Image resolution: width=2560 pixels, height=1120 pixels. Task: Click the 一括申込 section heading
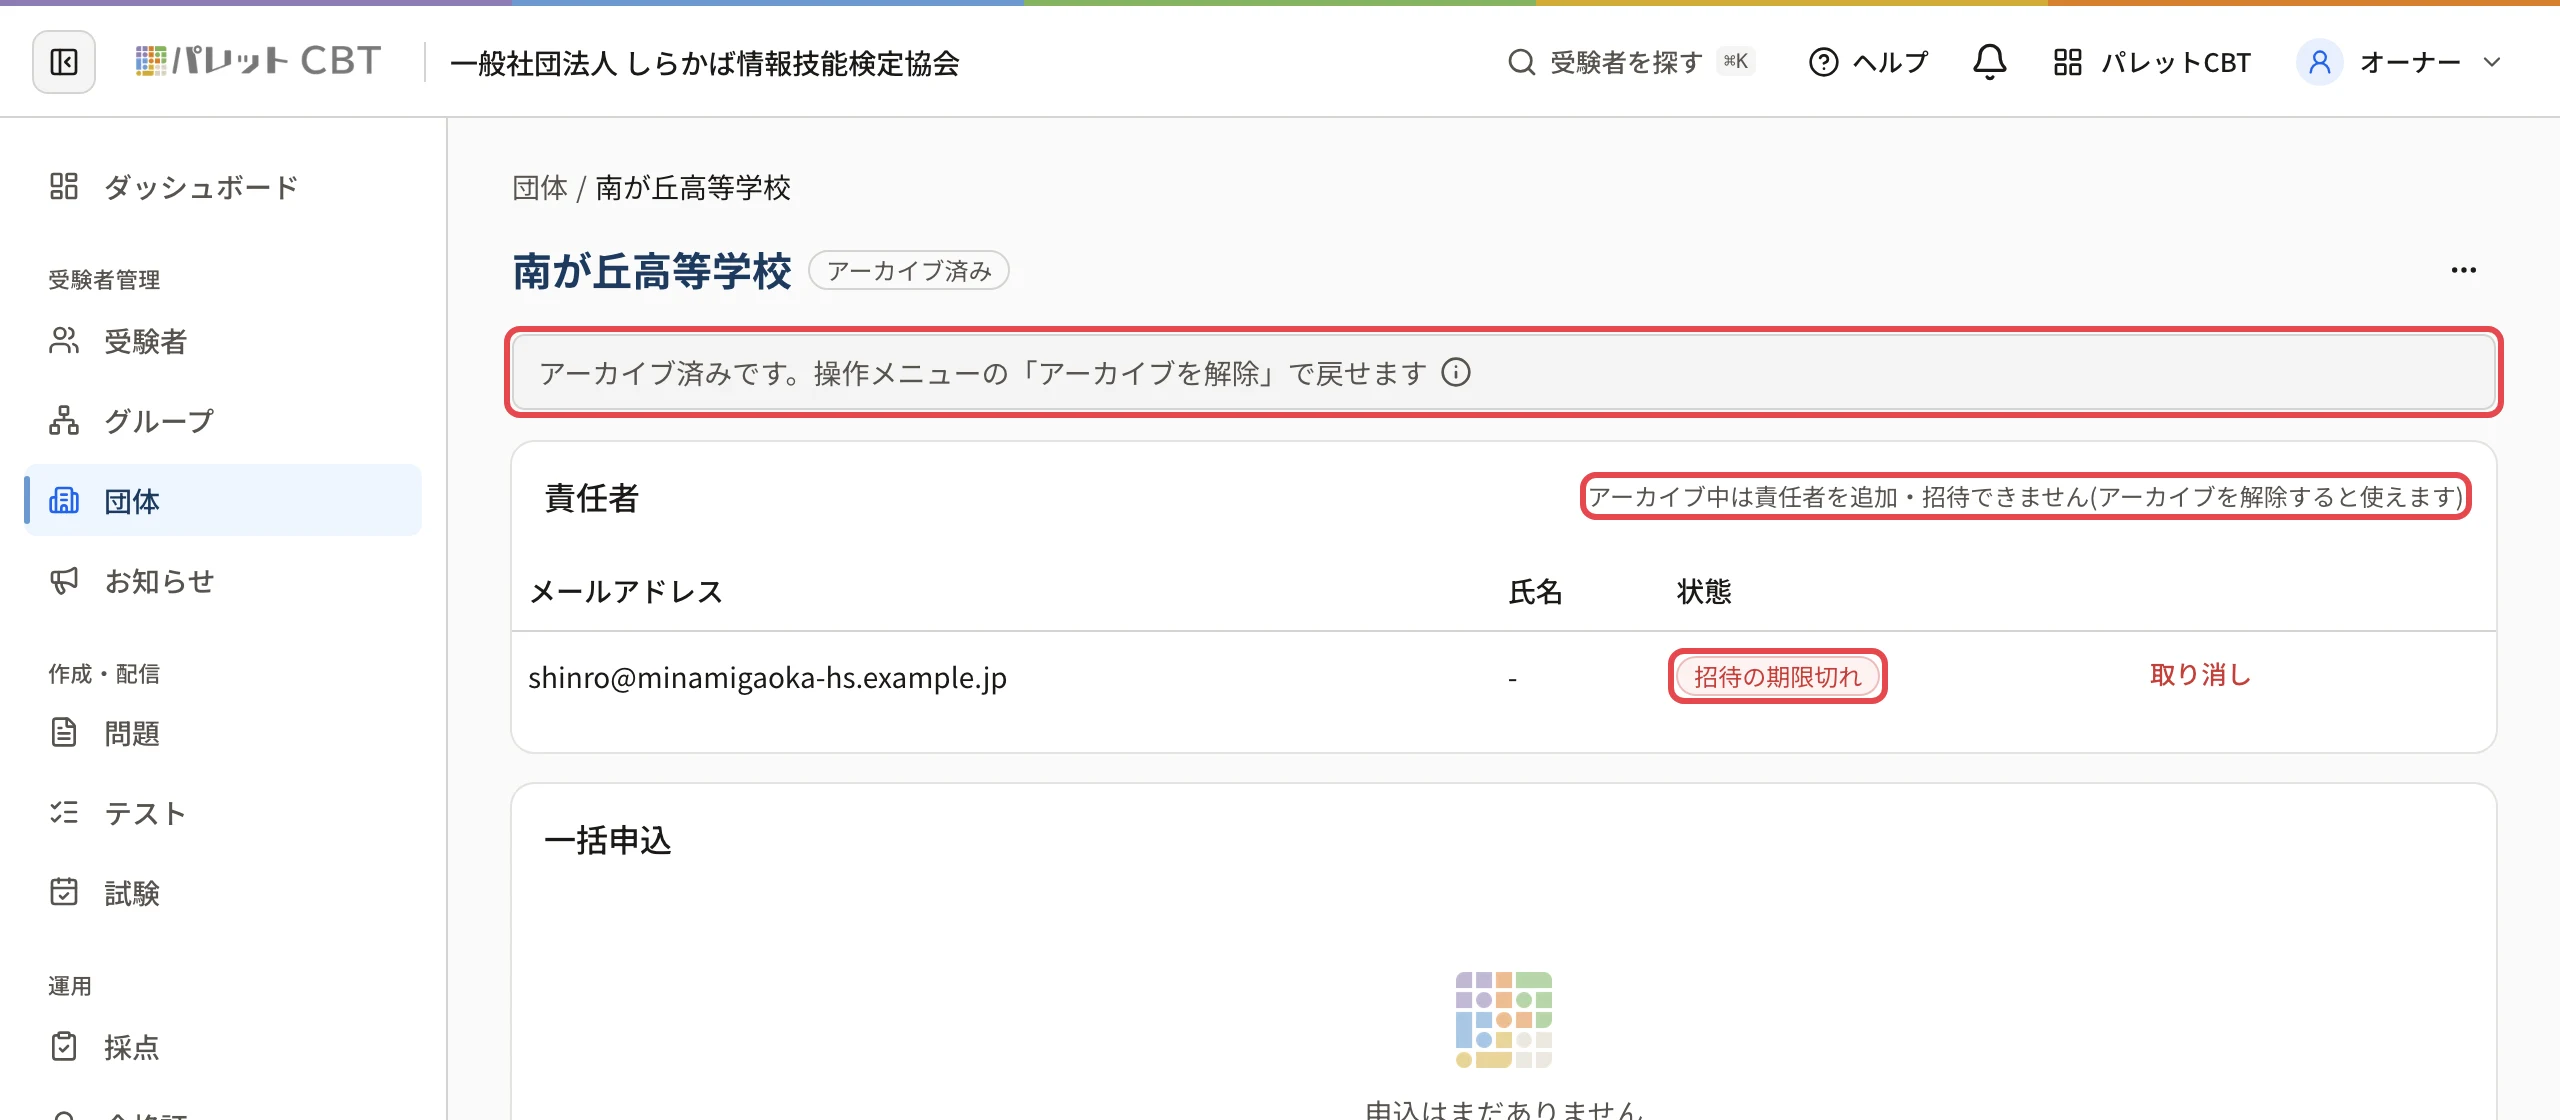607,840
